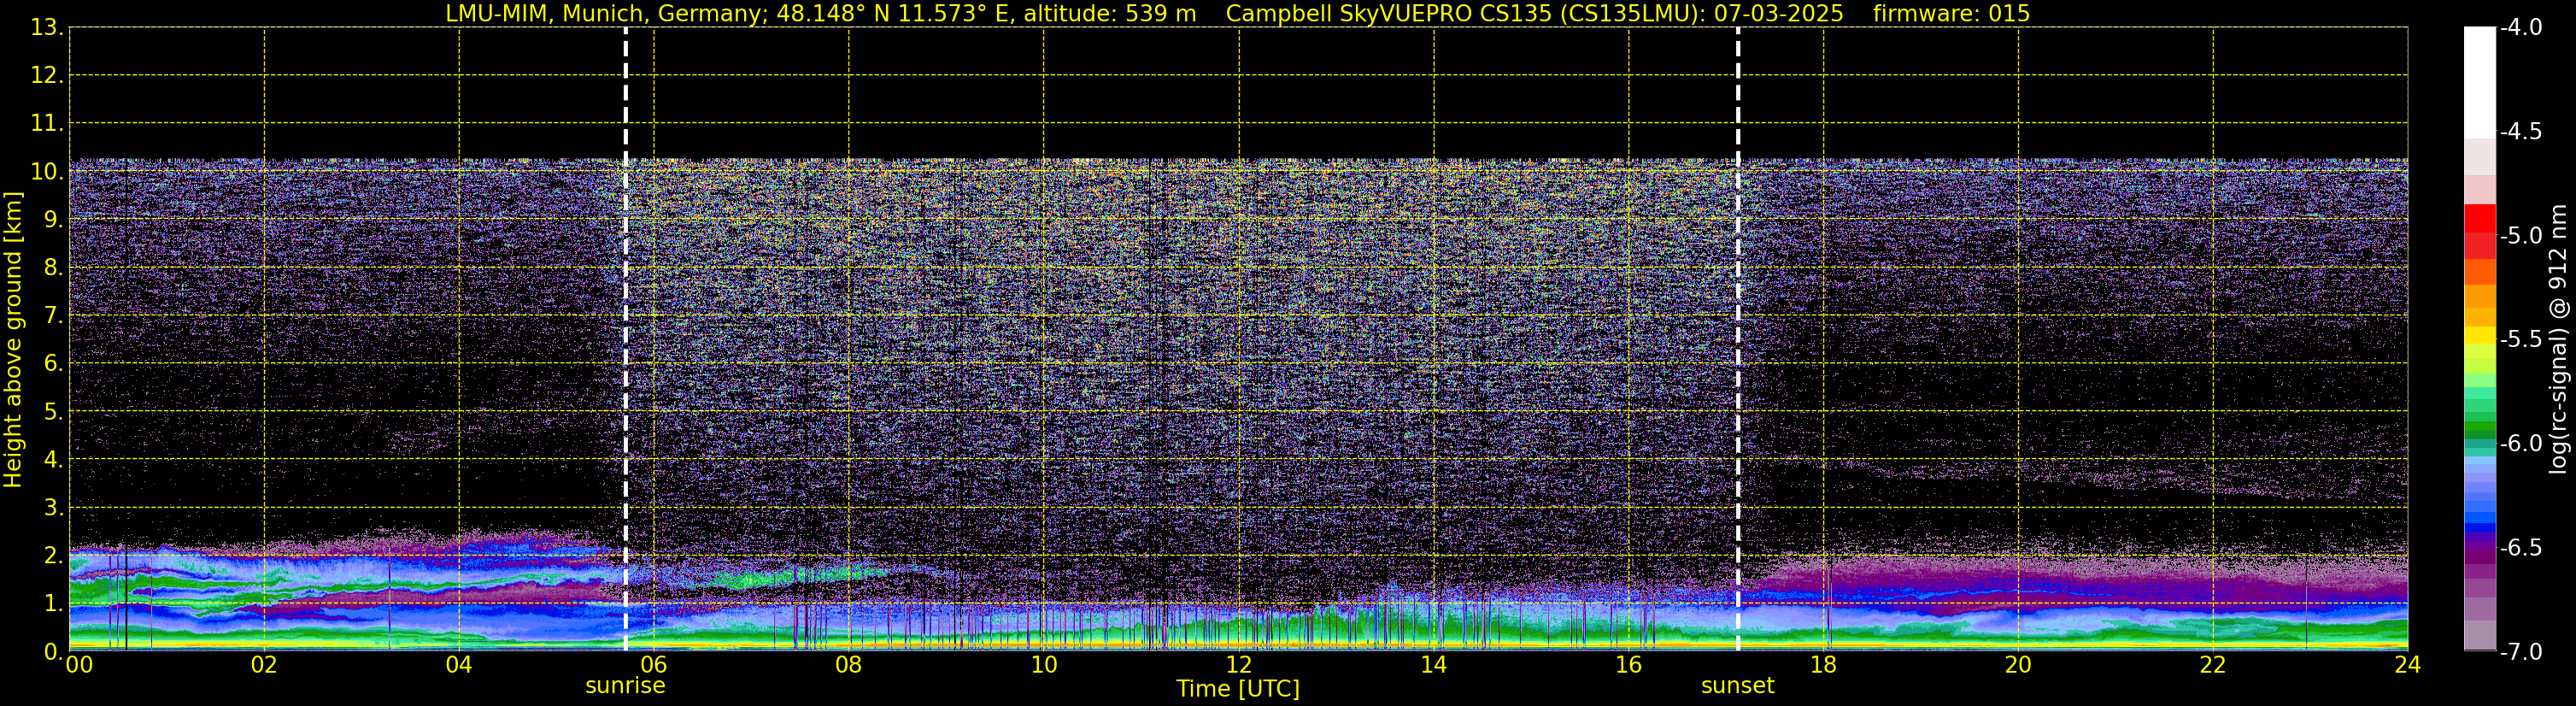This screenshot has height=706, width=2576.
Task: Click the dashed sunset marker line
Action: coord(1738,339)
